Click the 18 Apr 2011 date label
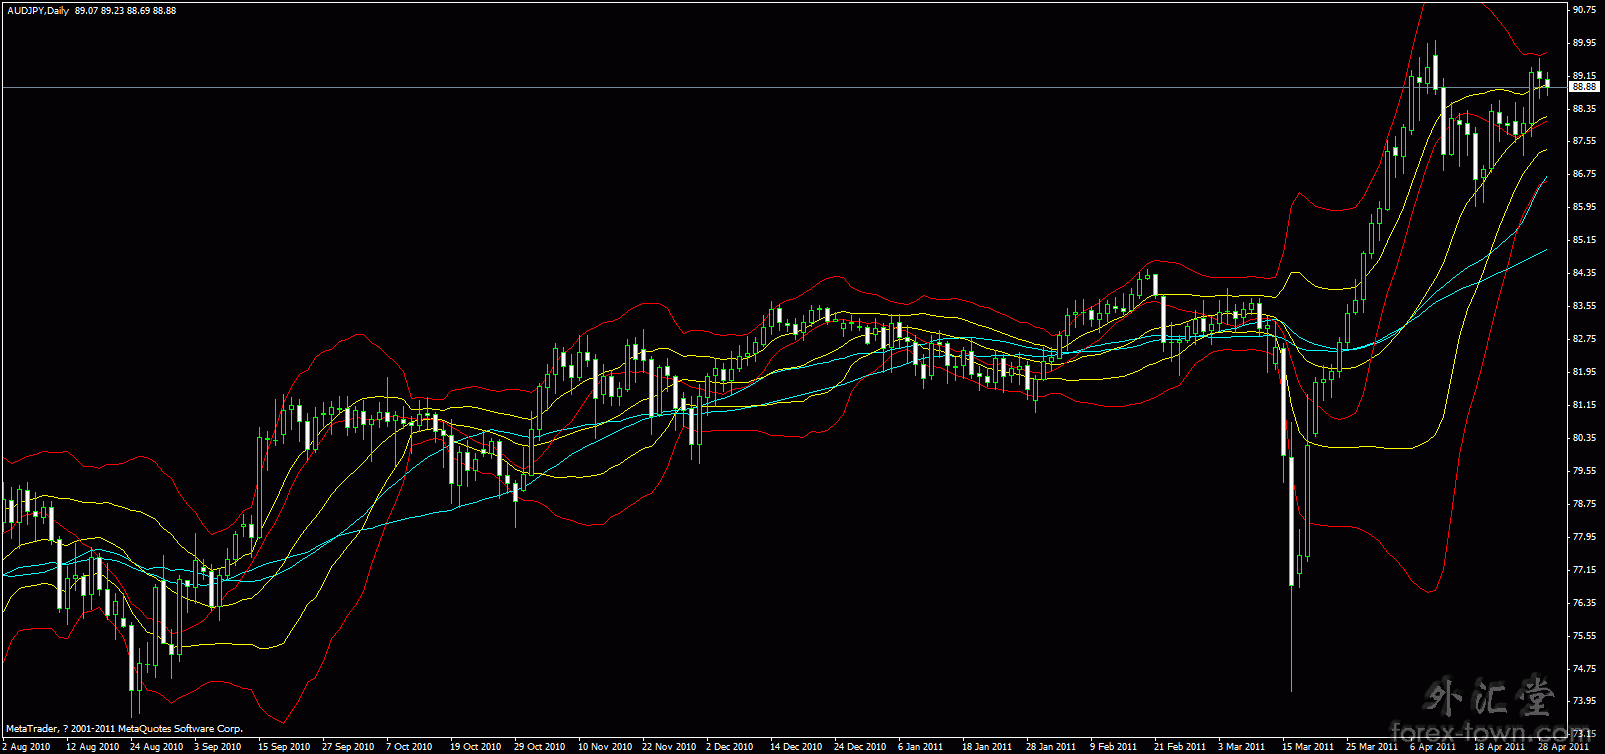Image resolution: width=1605 pixels, height=754 pixels. tap(1500, 746)
